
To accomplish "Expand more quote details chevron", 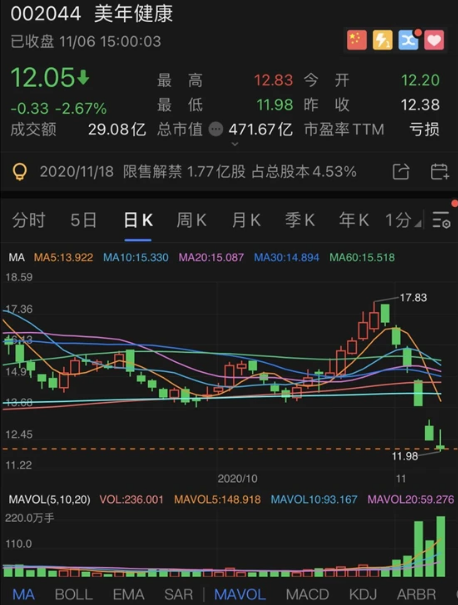I will [234, 144].
